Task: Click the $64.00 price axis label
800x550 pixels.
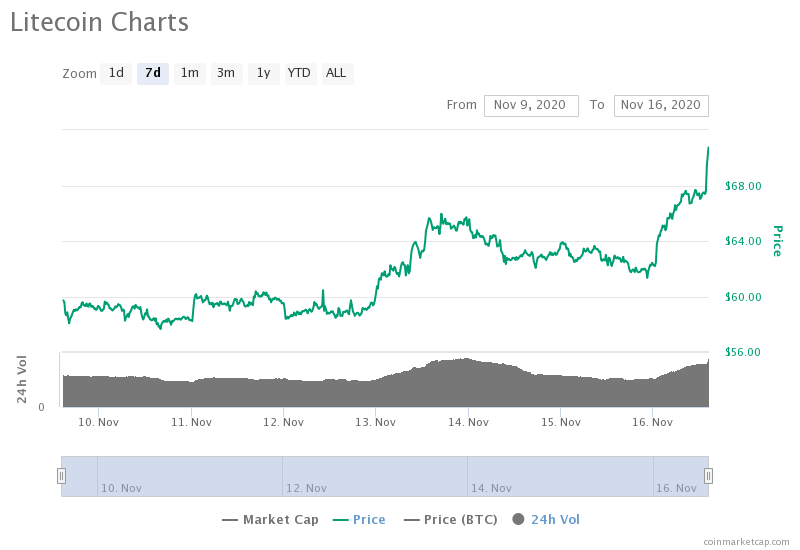Action: [743, 241]
